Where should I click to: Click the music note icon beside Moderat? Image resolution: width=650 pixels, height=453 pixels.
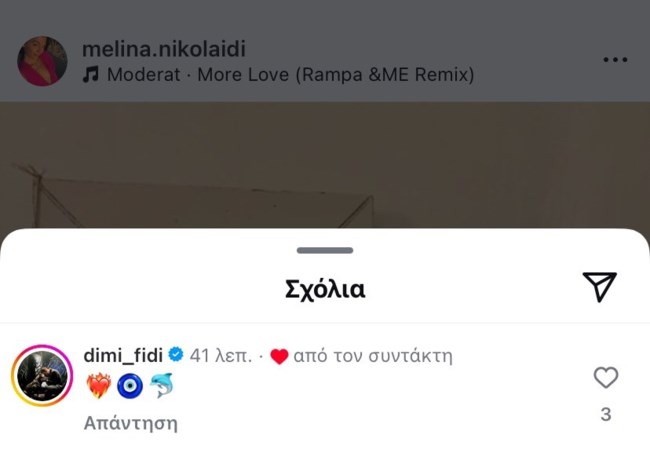[x=91, y=75]
